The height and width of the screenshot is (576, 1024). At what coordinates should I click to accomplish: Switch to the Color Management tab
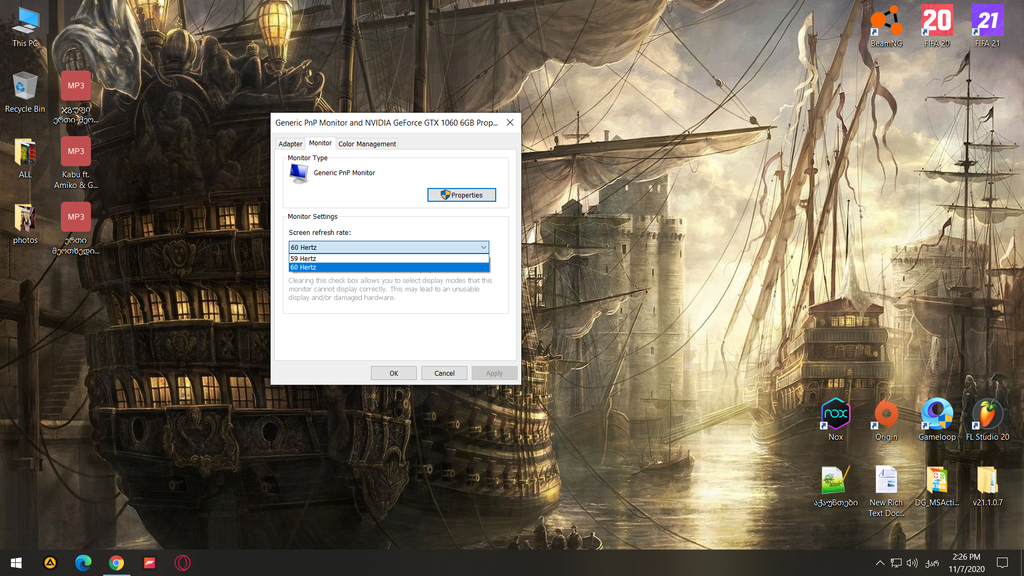coord(367,144)
